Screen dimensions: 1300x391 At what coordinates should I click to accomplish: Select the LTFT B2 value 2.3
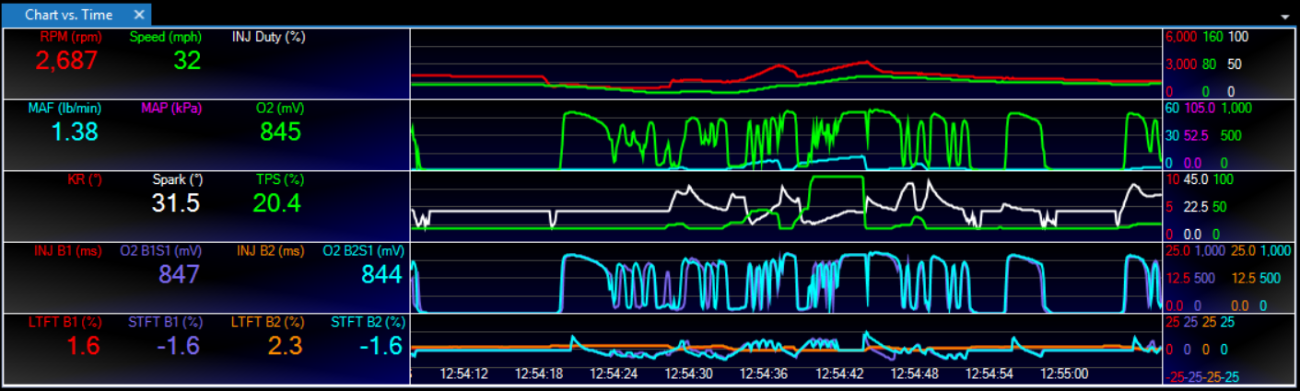click(x=285, y=346)
